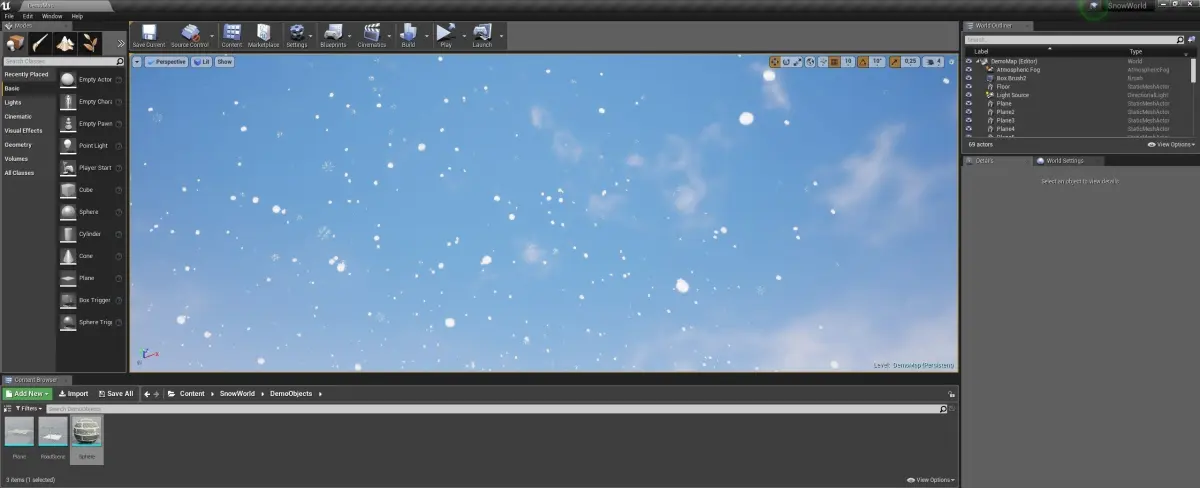Open the scale snap 0.25 dropdown
1200x488 pixels.
click(910, 62)
